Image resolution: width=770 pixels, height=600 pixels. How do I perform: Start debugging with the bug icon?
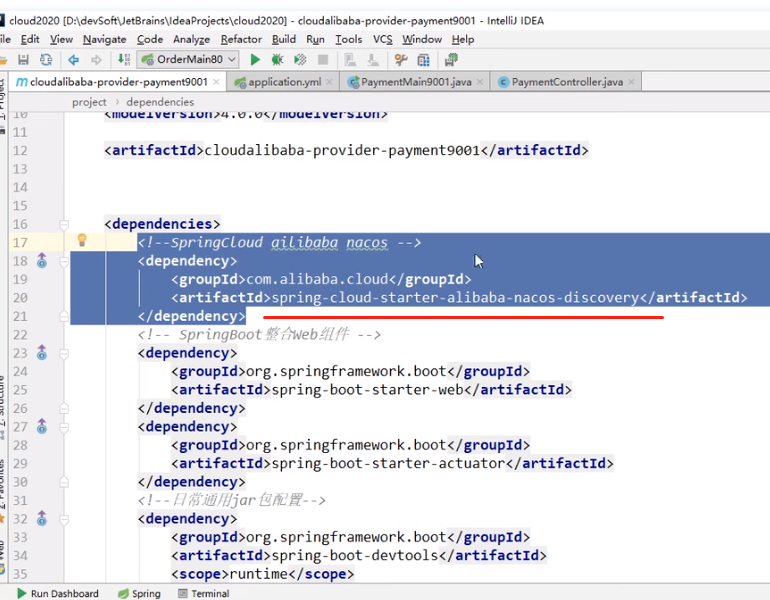coord(277,60)
